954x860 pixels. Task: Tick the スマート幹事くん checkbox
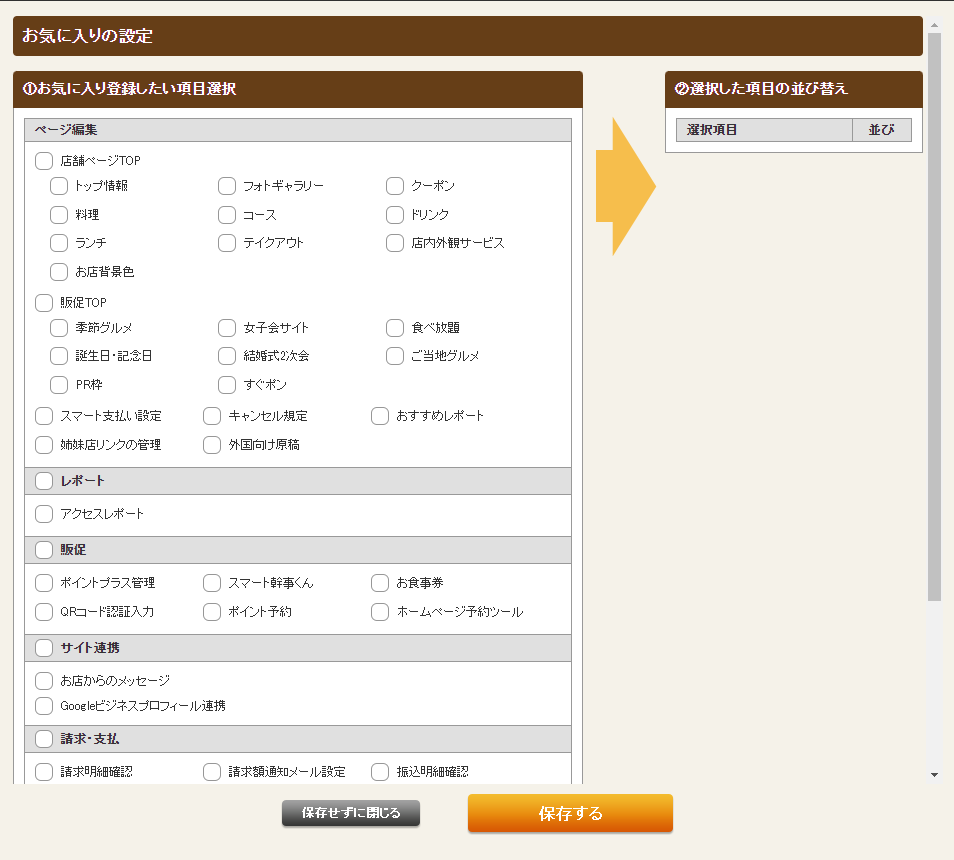[x=212, y=583]
